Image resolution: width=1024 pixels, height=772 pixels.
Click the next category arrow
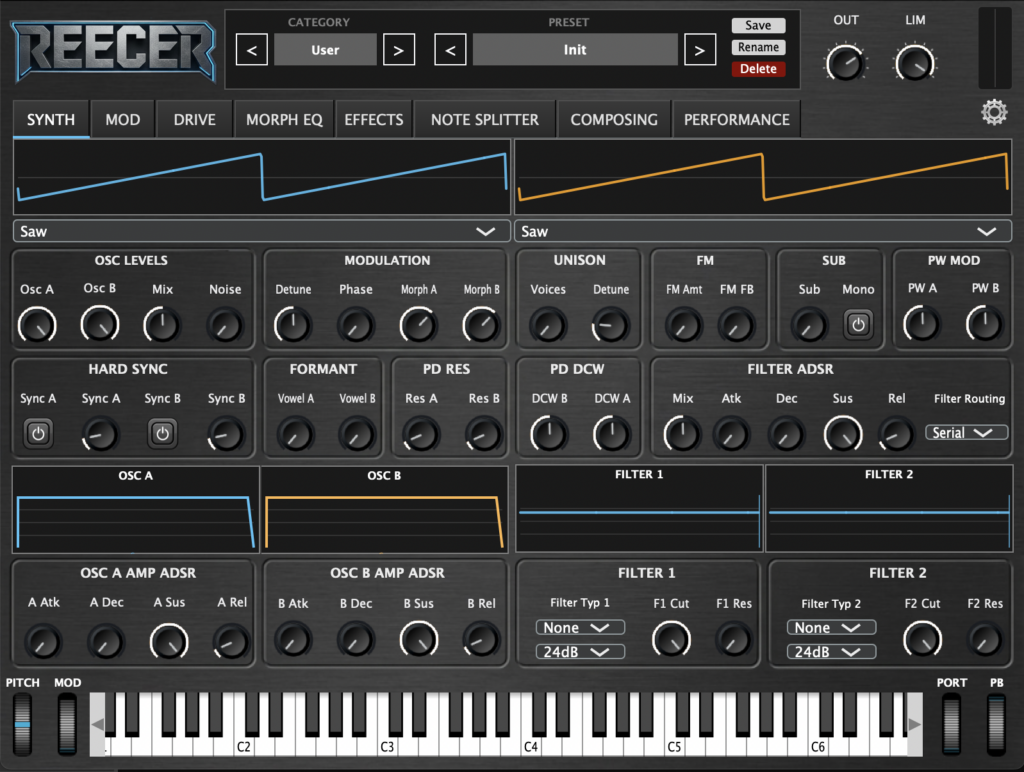point(399,50)
